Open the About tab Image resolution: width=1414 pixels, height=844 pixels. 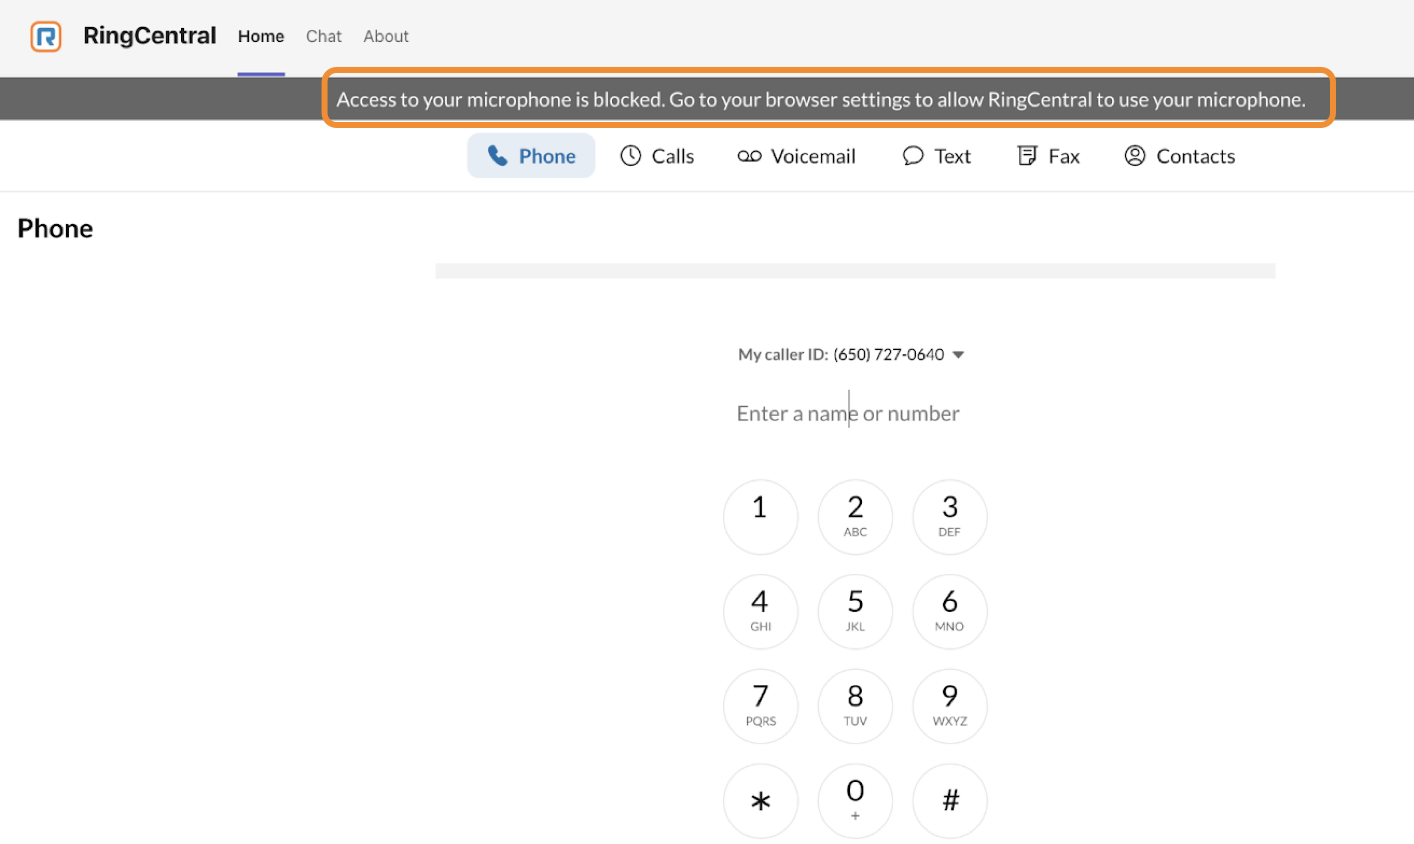pyautogui.click(x=386, y=37)
